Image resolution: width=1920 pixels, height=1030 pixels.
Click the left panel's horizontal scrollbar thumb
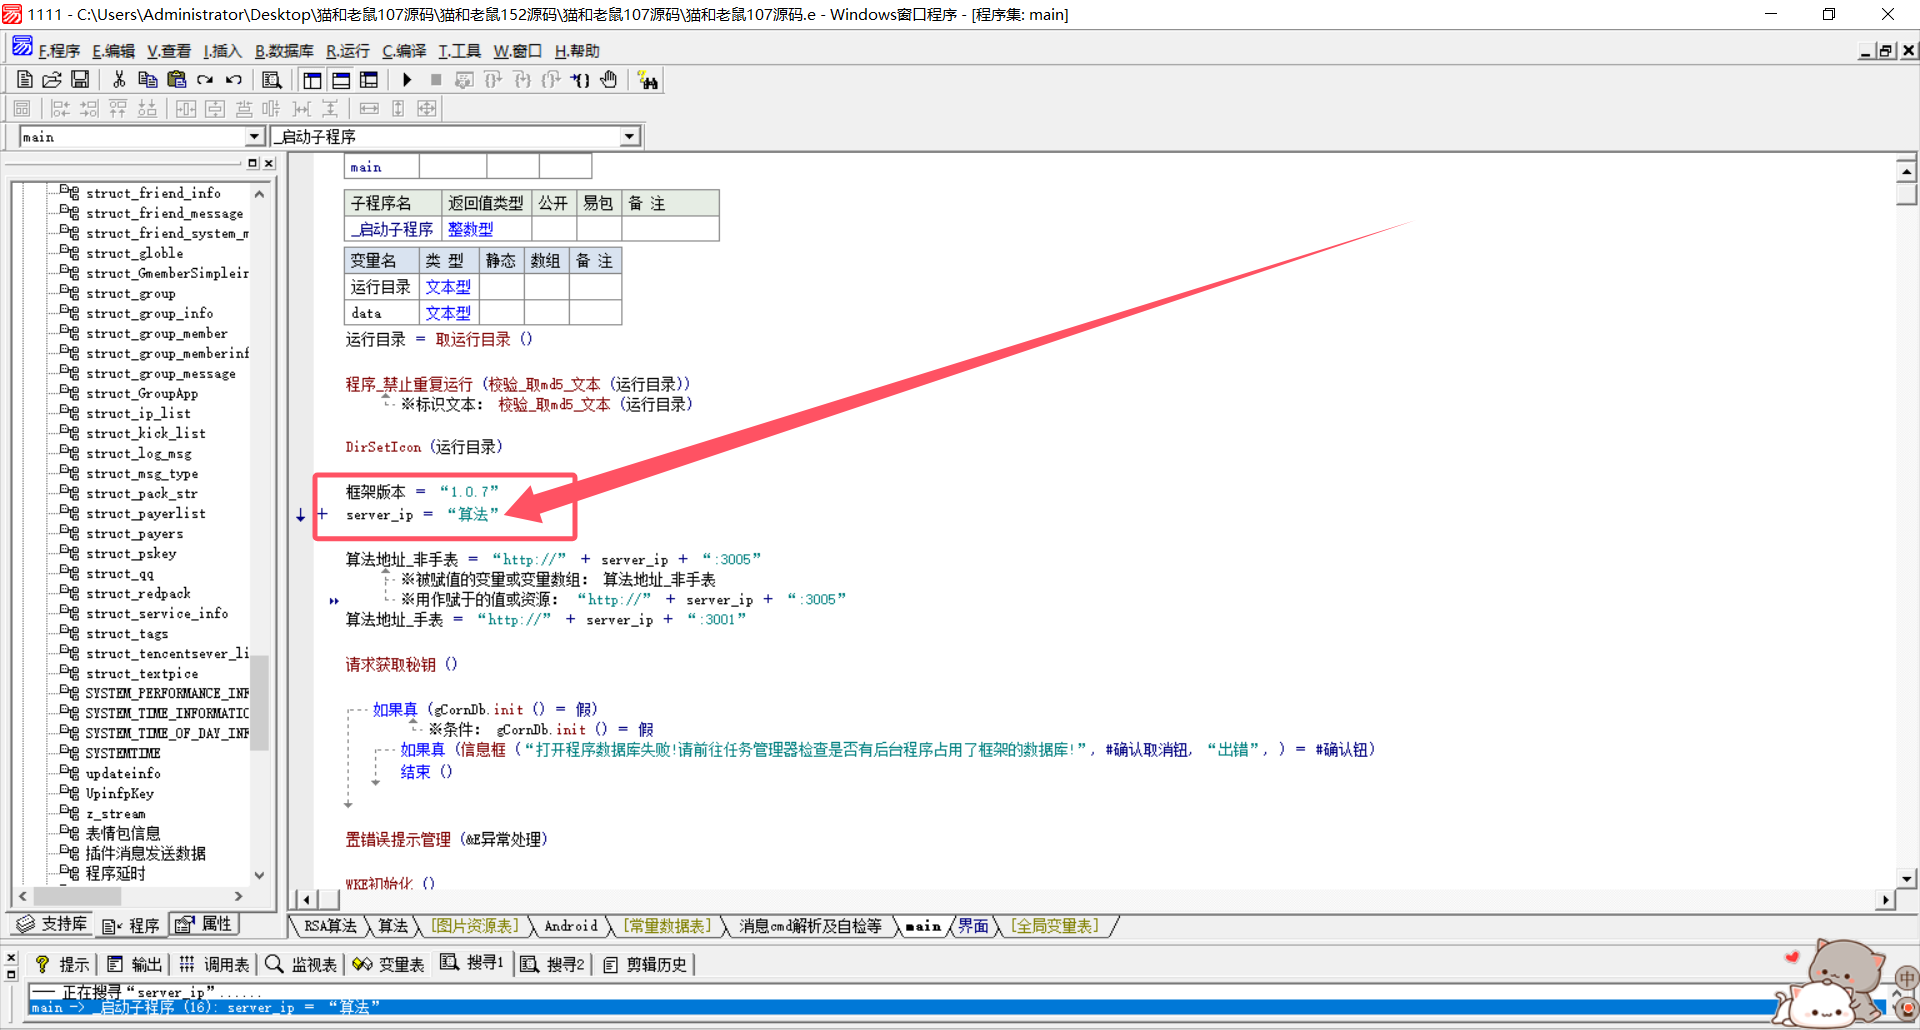coord(90,896)
